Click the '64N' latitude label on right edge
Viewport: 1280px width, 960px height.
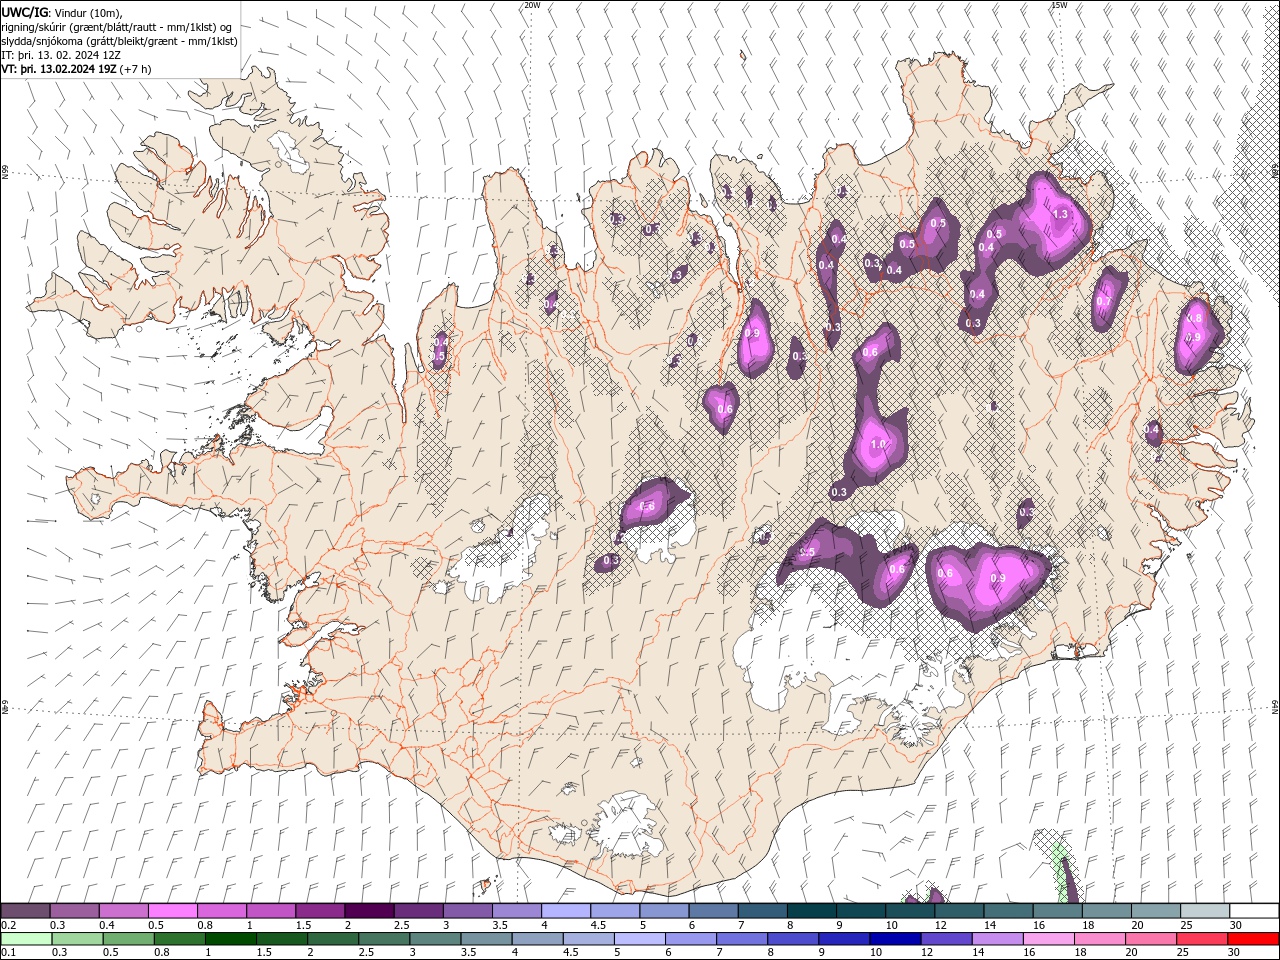(x=1275, y=706)
